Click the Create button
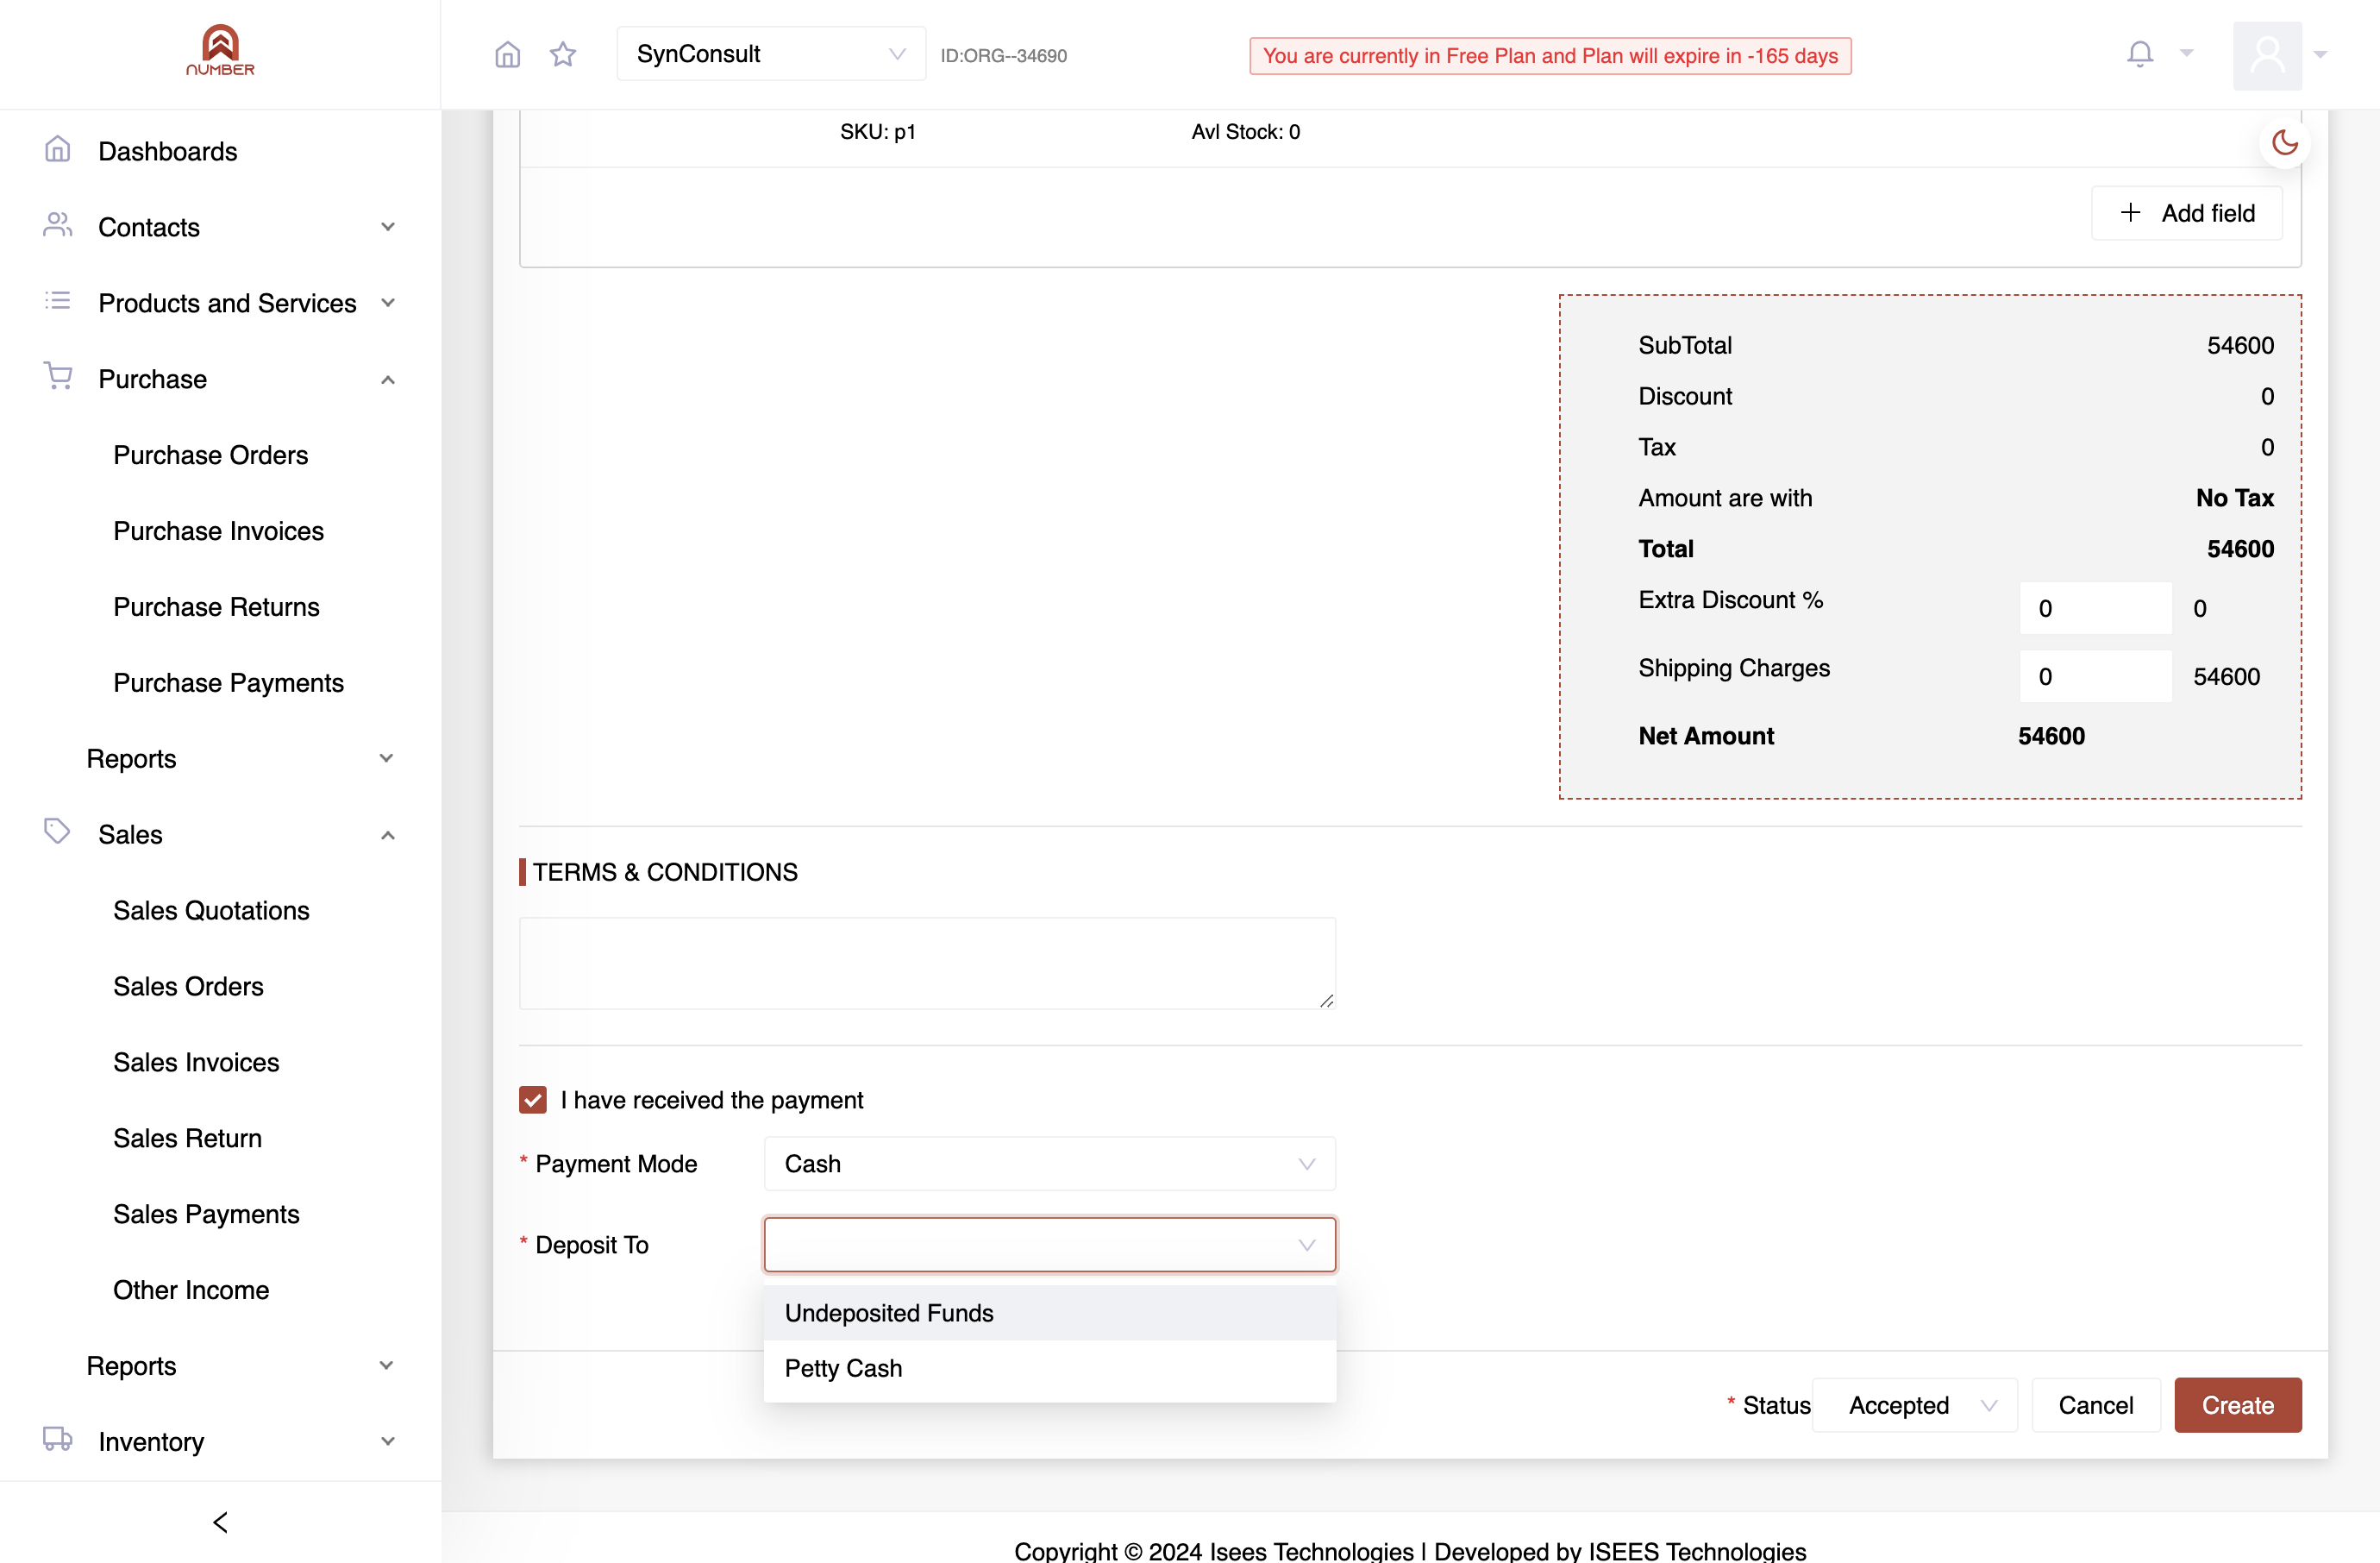Screen dimensions: 2380x1563 (2237, 1405)
